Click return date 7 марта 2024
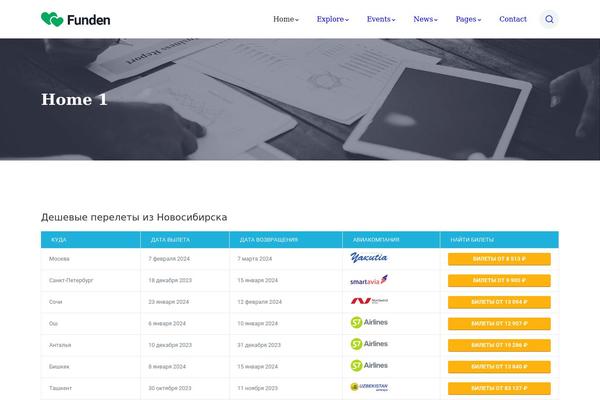This screenshot has width=600, height=400. point(254,259)
